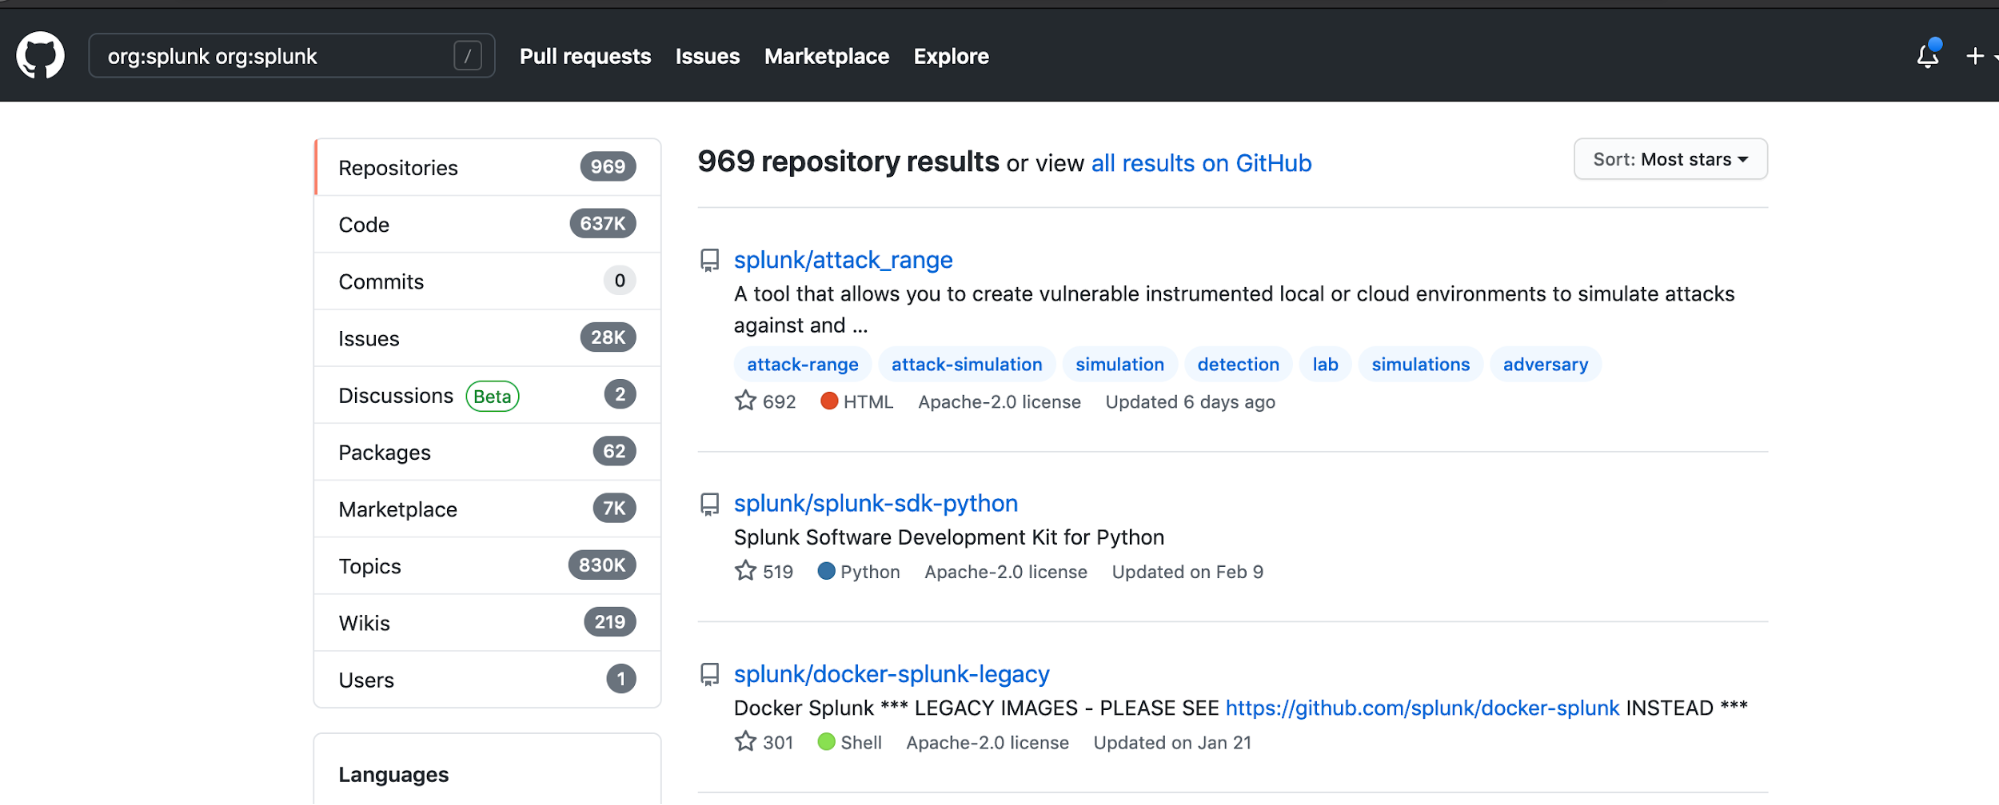Select the Issues filter in sidebar

(x=487, y=338)
